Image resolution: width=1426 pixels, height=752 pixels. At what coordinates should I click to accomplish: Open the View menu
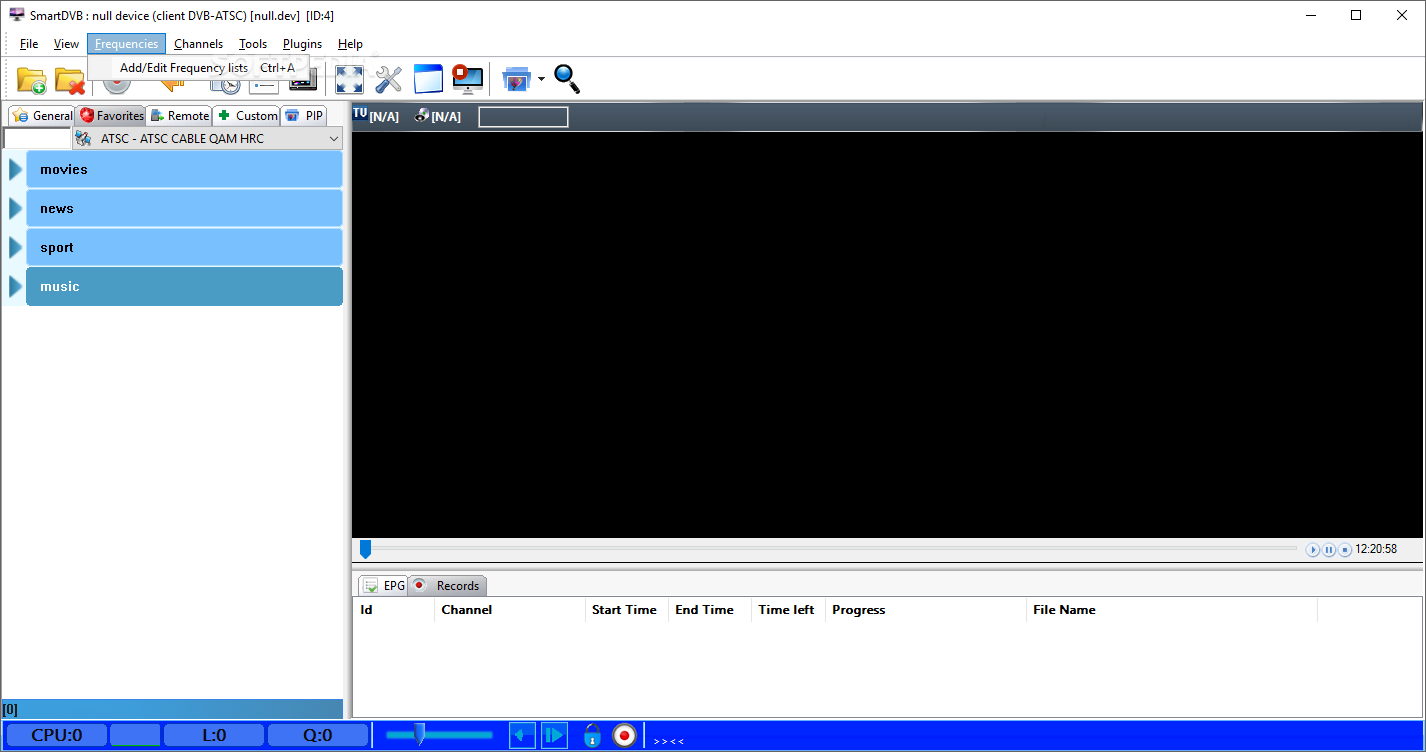pyautogui.click(x=66, y=44)
